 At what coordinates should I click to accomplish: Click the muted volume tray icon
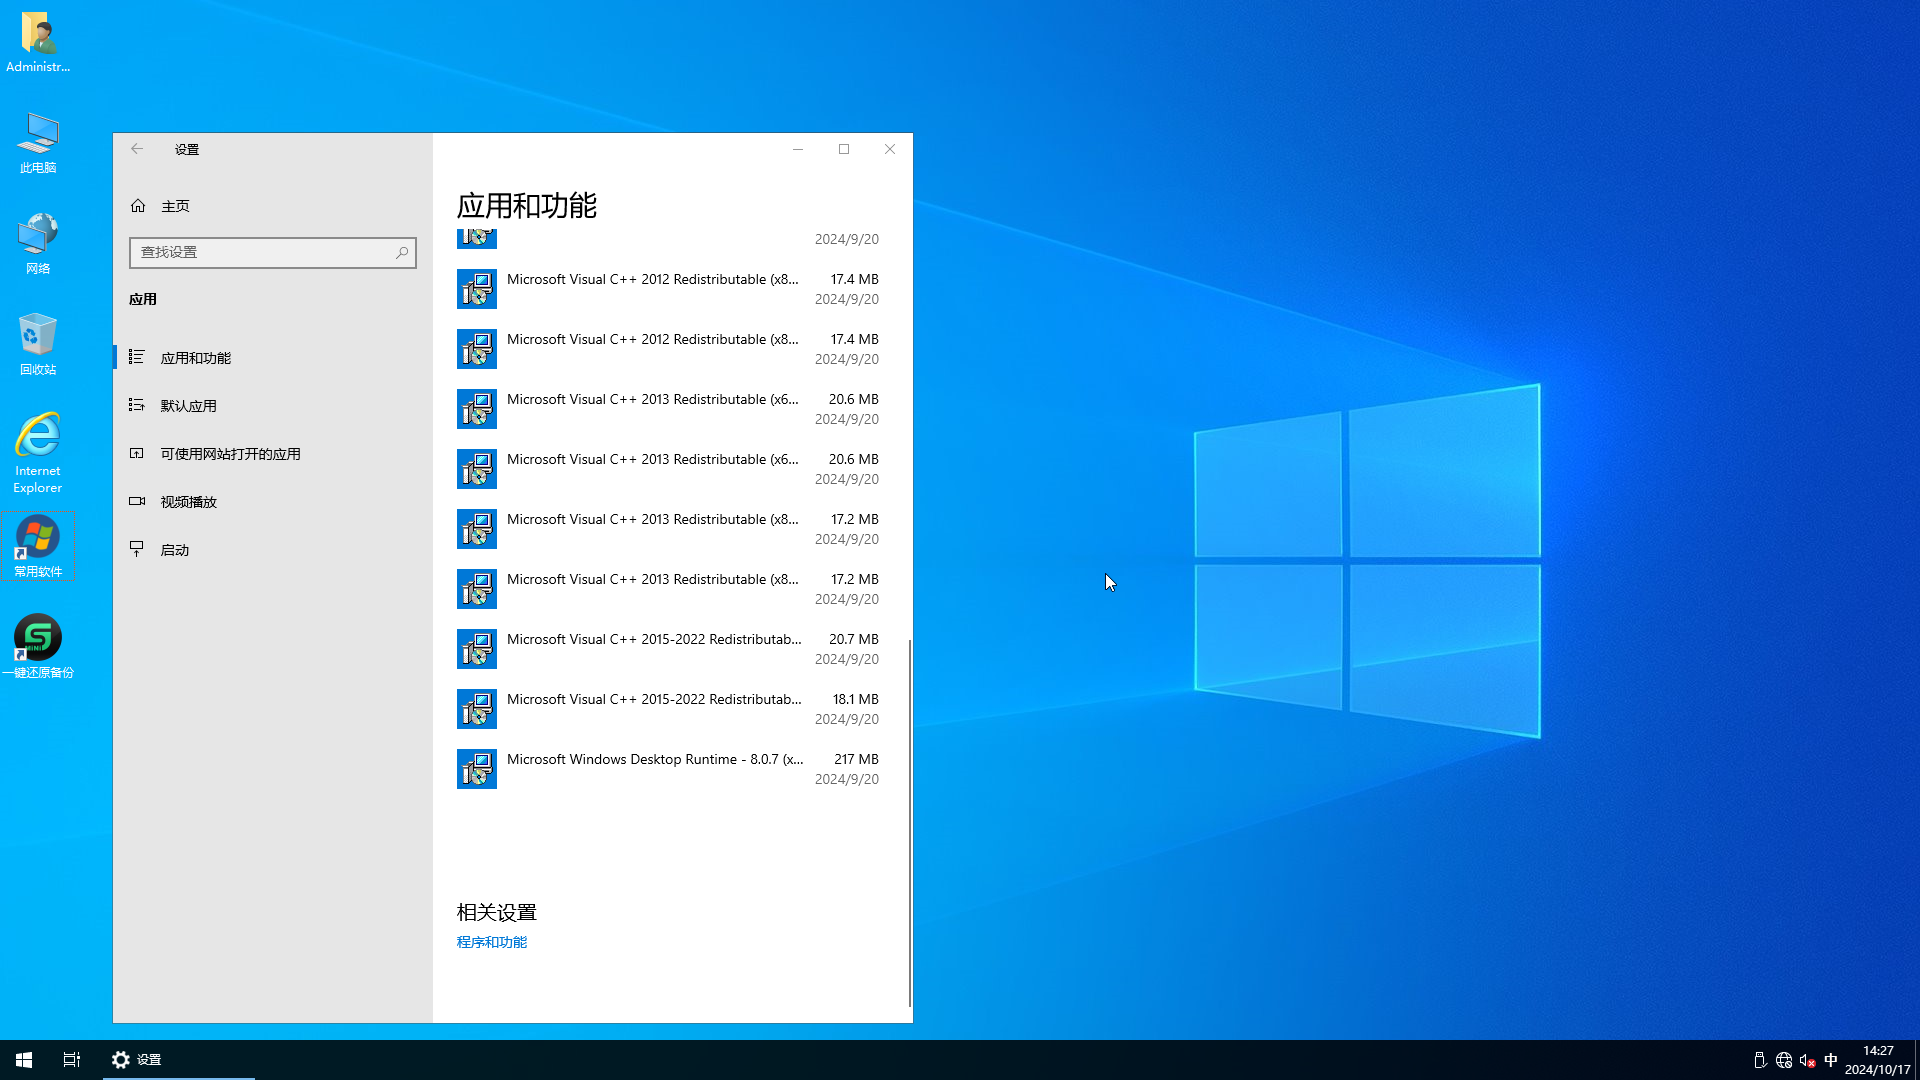tap(1807, 1060)
